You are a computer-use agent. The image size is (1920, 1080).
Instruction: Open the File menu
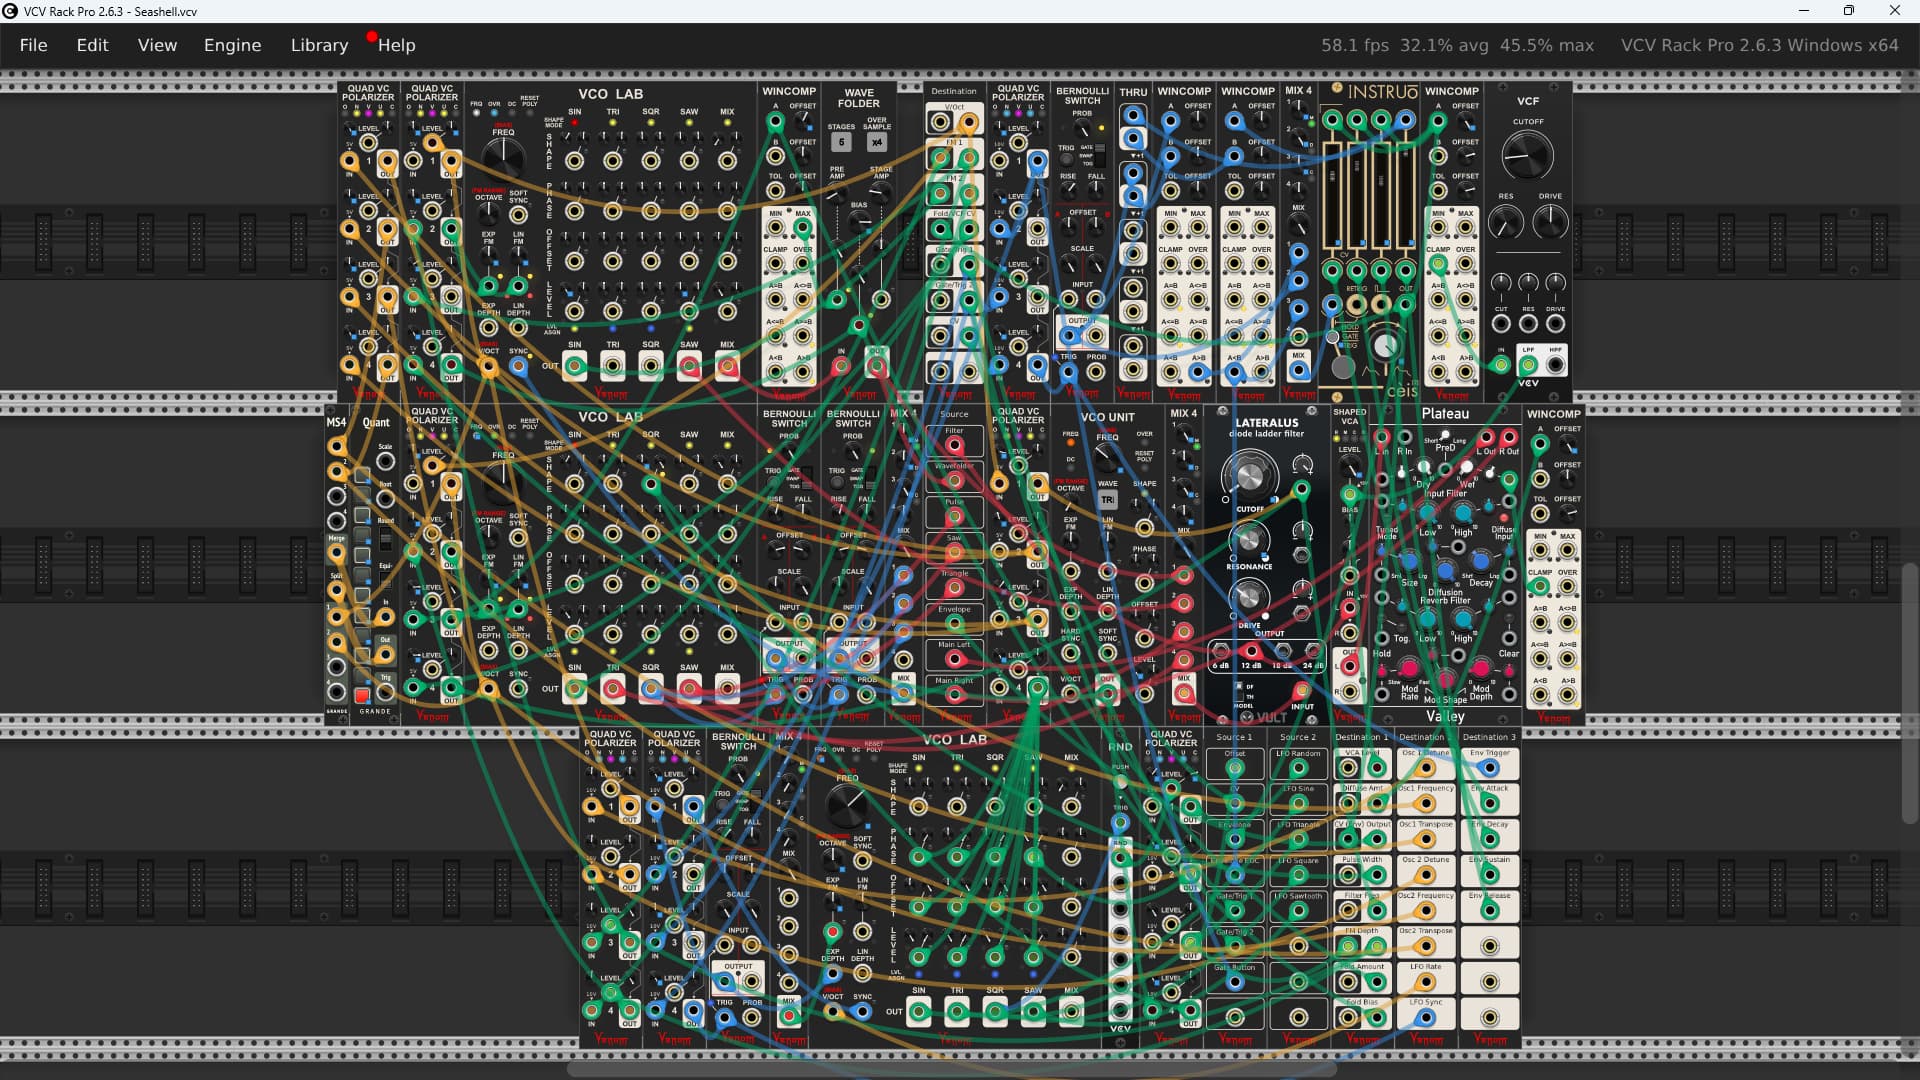click(x=33, y=45)
